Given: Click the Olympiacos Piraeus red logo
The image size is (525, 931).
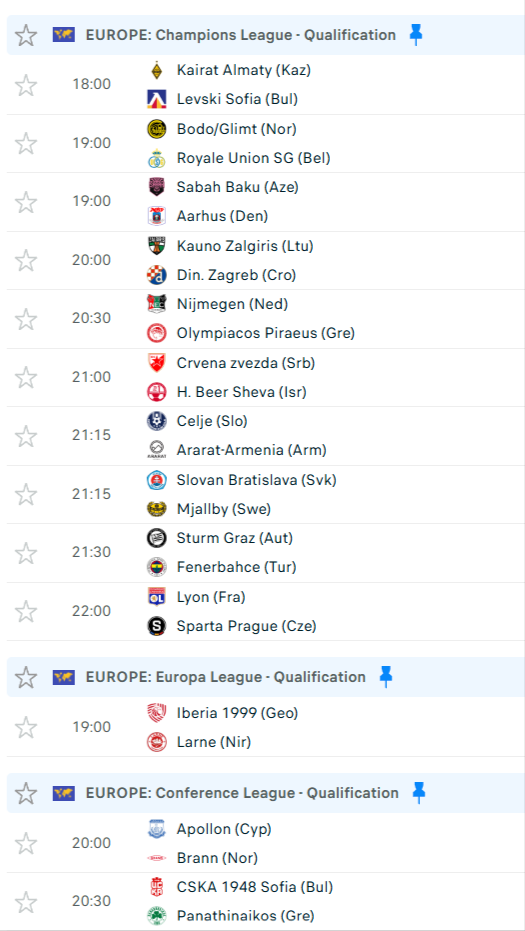Looking at the screenshot, I should tap(157, 333).
